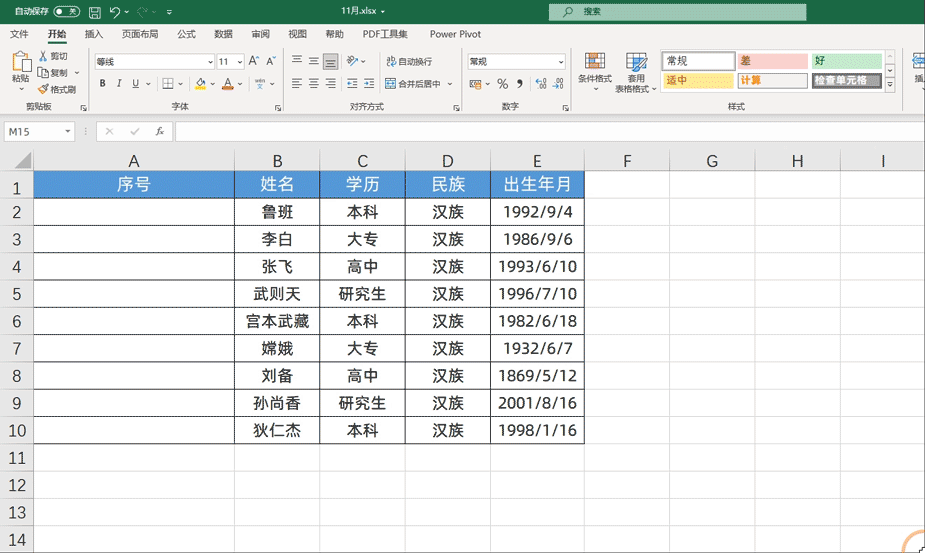Apply the Check Cell (检查单元格) style

coord(847,80)
